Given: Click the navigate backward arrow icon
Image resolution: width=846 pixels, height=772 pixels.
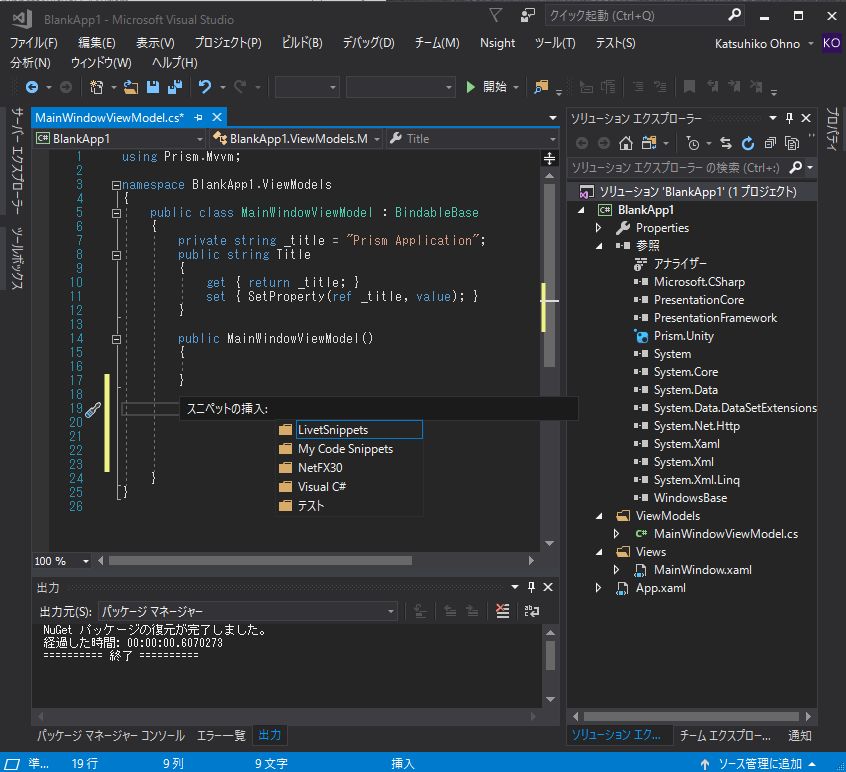Looking at the screenshot, I should point(32,87).
